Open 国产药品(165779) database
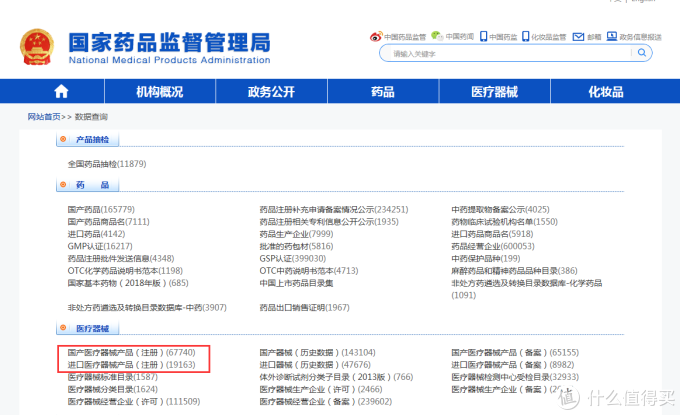 pyautogui.click(x=101, y=209)
